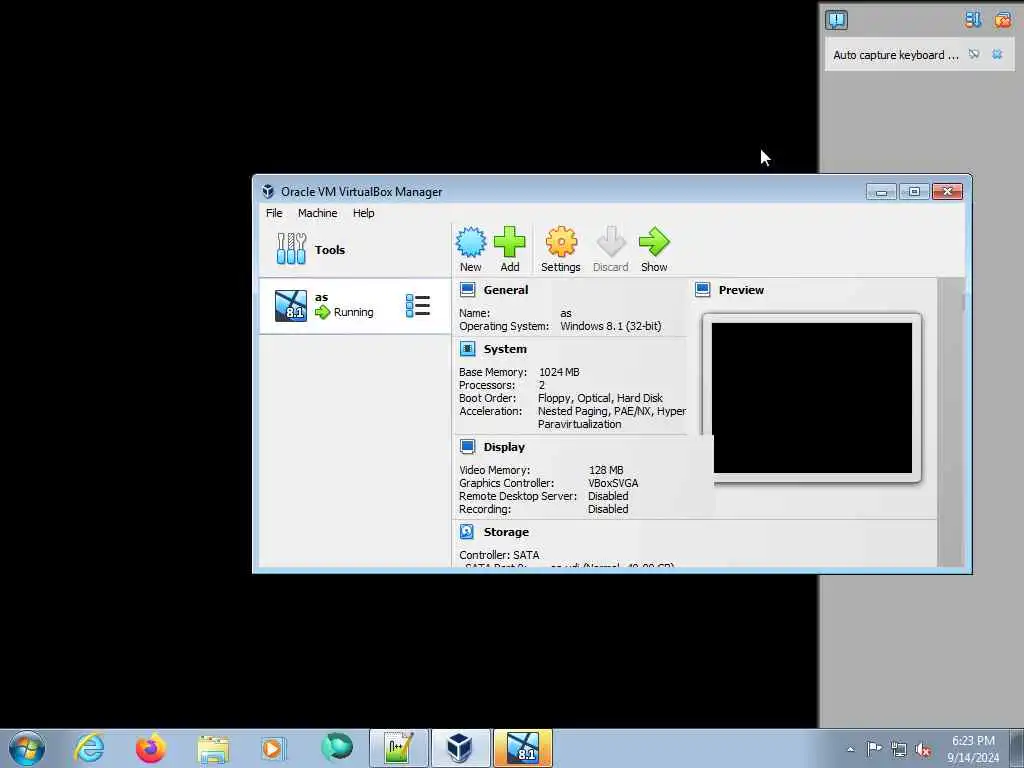Click the 'Running' state text of 'as'

pos(353,312)
